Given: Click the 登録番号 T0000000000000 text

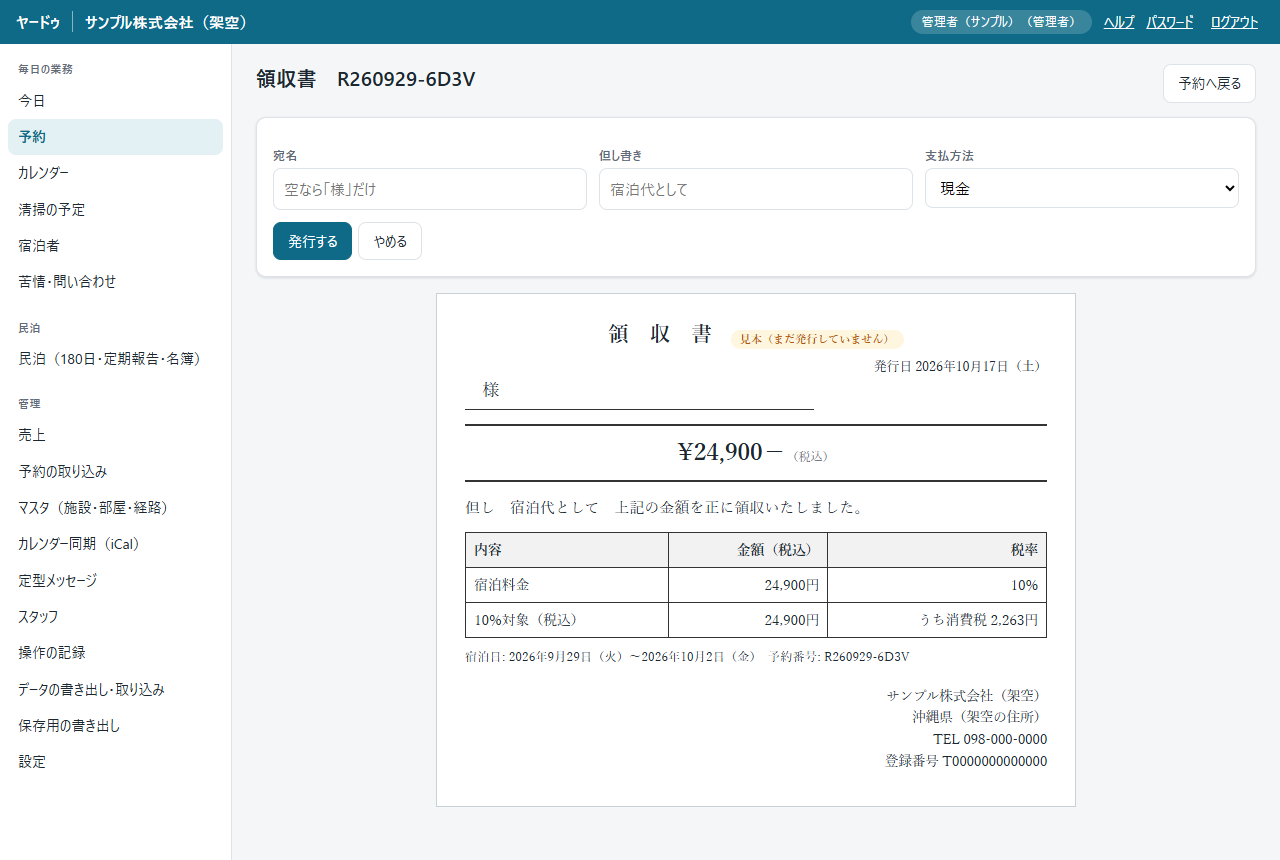Looking at the screenshot, I should [x=966, y=761].
